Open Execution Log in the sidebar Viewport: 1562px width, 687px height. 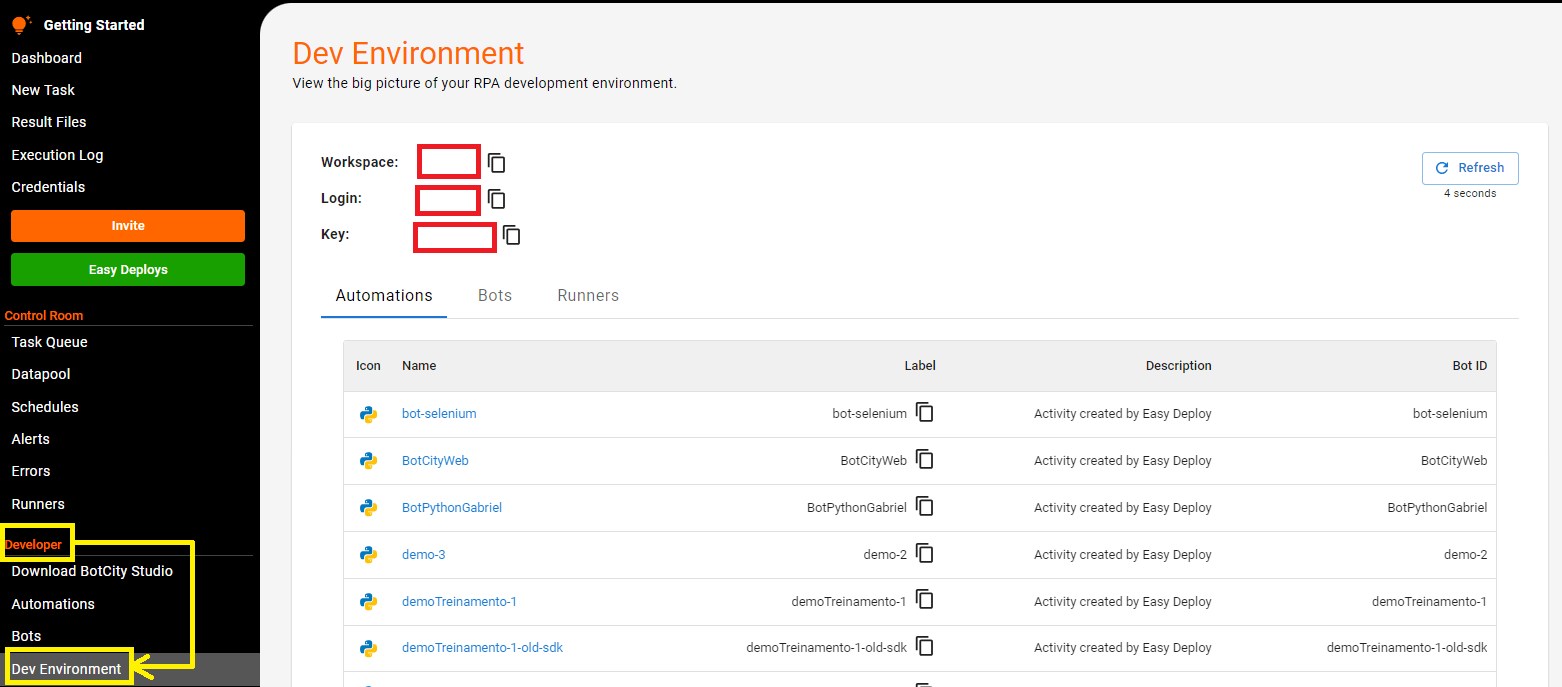[57, 155]
